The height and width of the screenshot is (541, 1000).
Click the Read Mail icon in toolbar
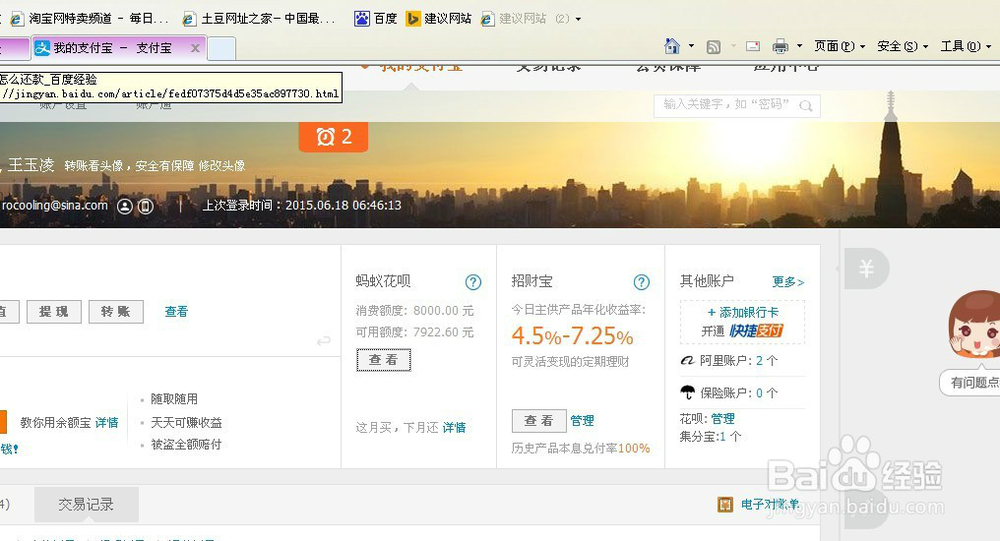753,46
